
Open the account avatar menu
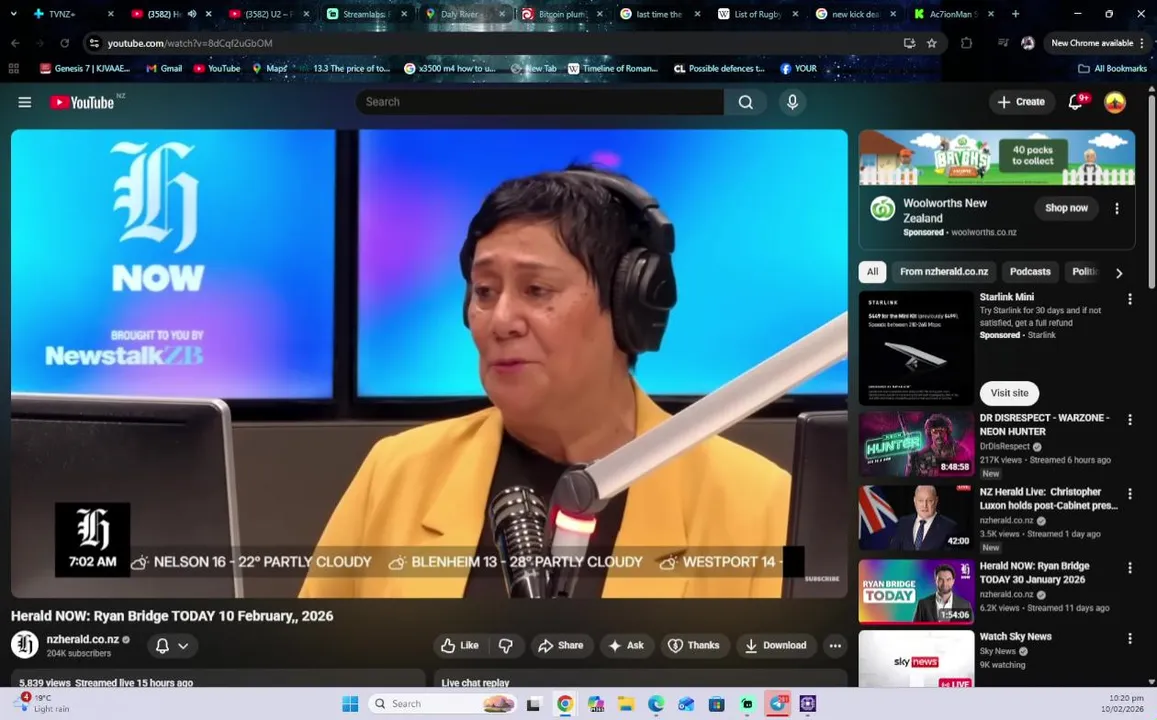1114,102
